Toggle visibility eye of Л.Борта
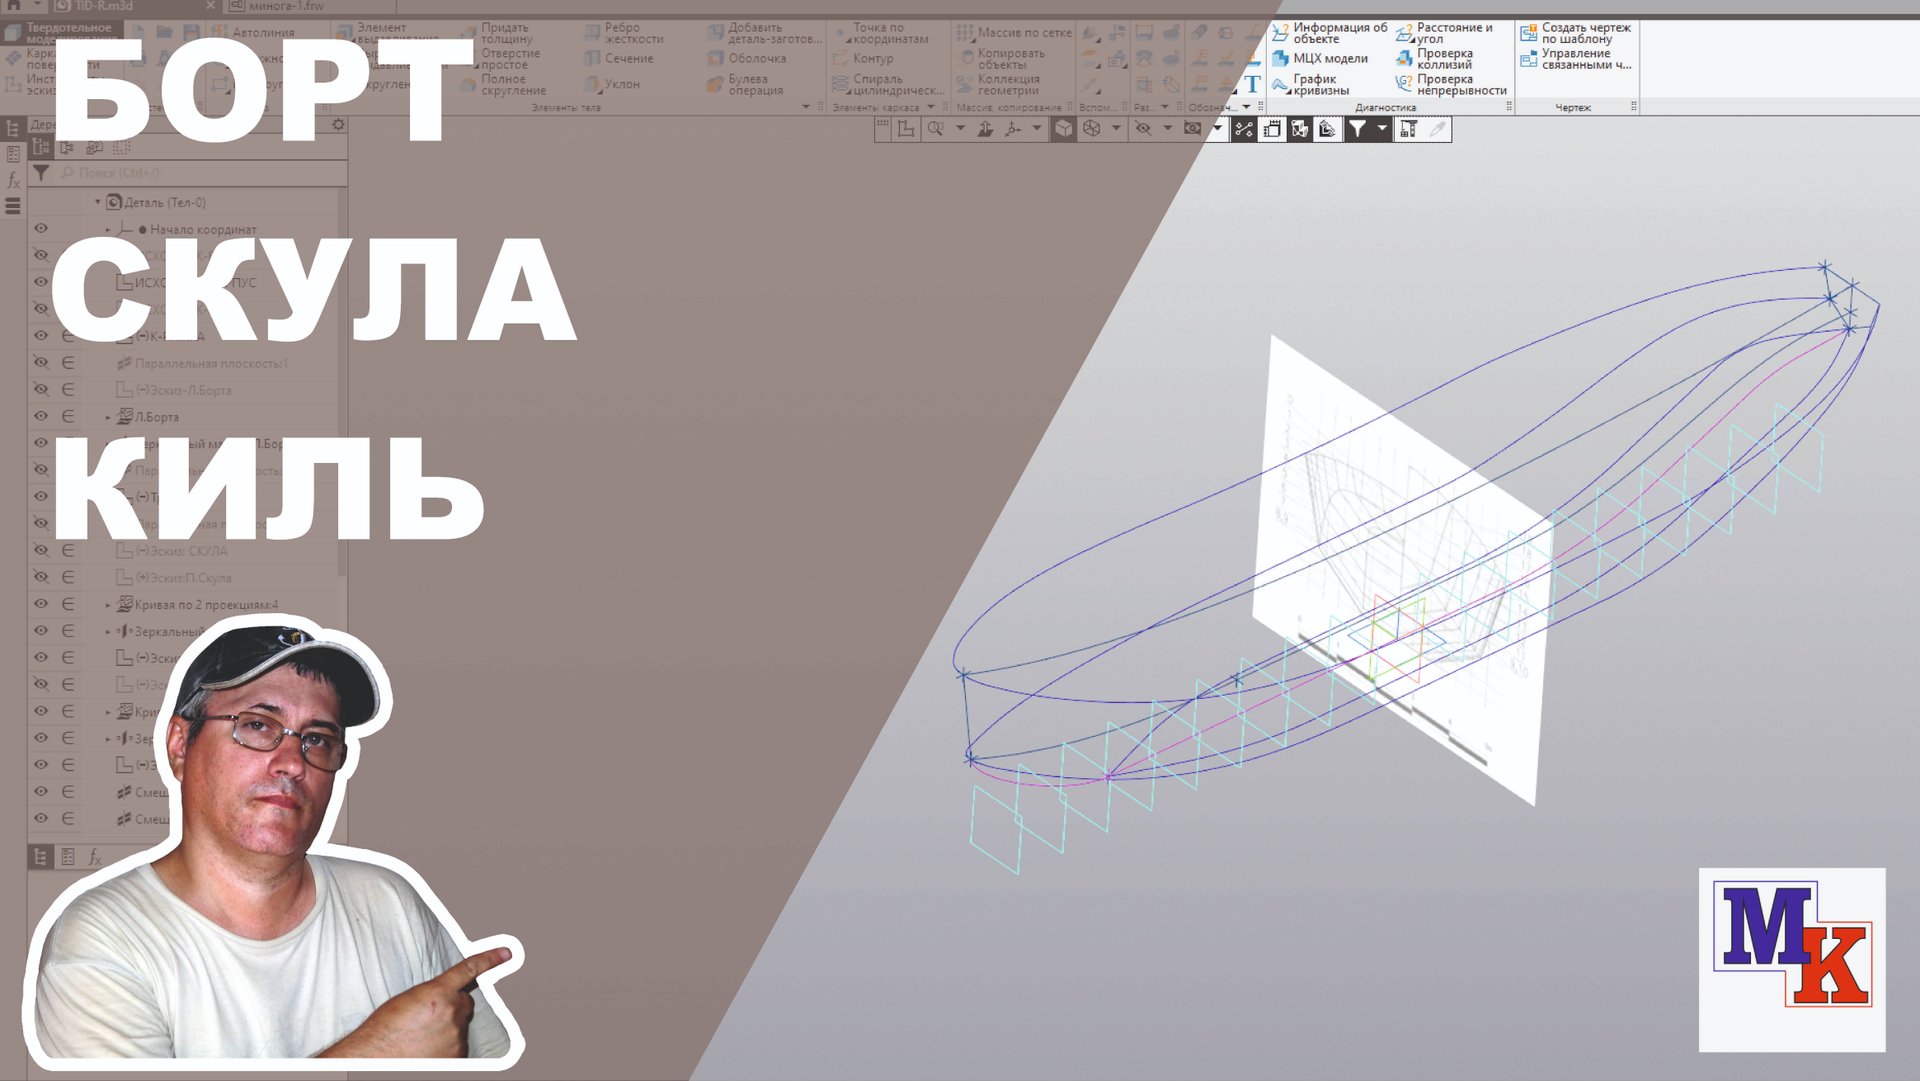 [x=41, y=416]
